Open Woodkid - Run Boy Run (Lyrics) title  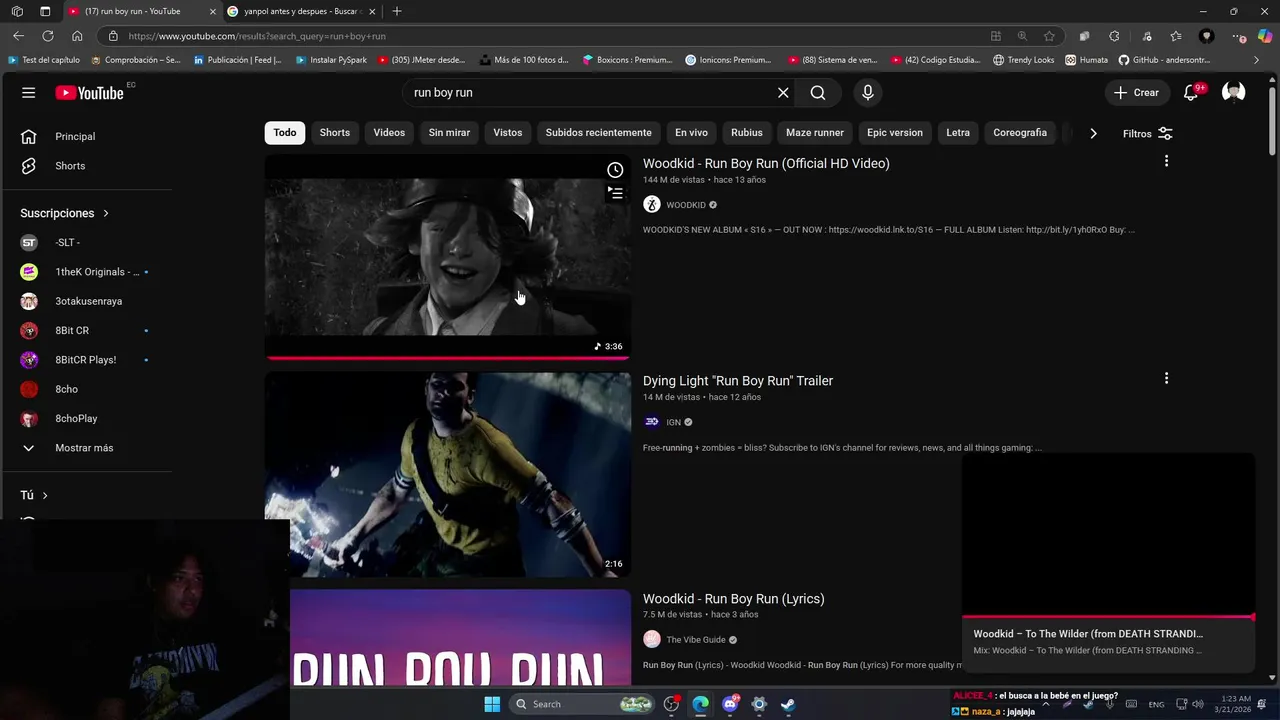(x=734, y=599)
